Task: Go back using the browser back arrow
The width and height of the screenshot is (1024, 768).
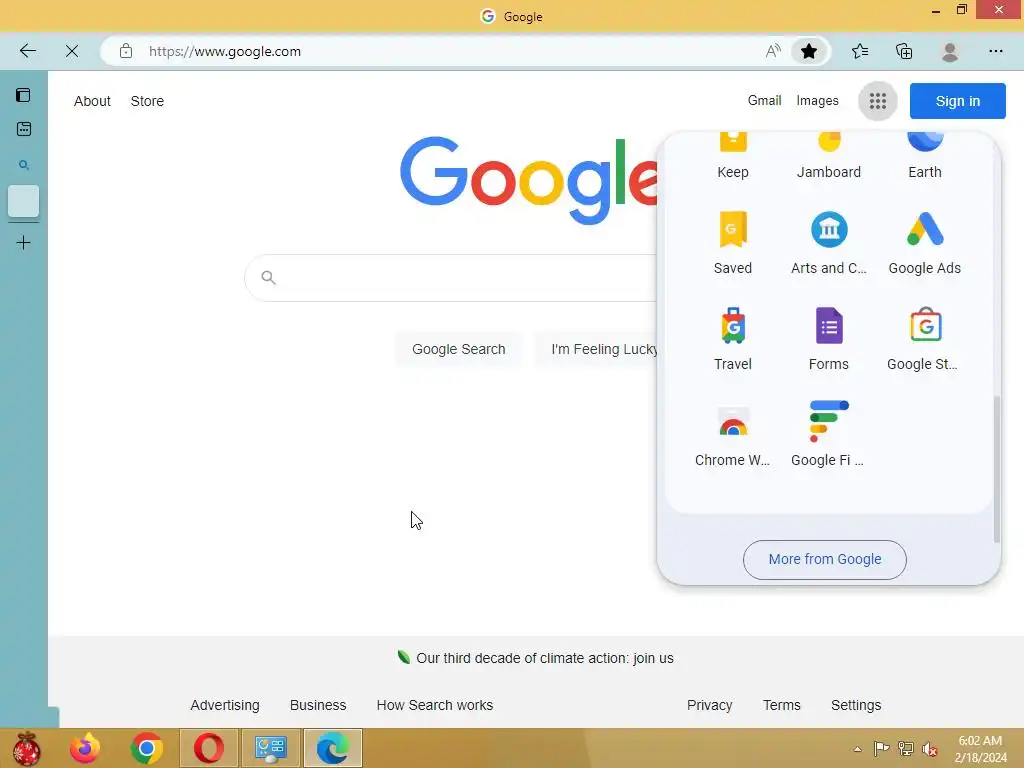Action: (x=27, y=51)
